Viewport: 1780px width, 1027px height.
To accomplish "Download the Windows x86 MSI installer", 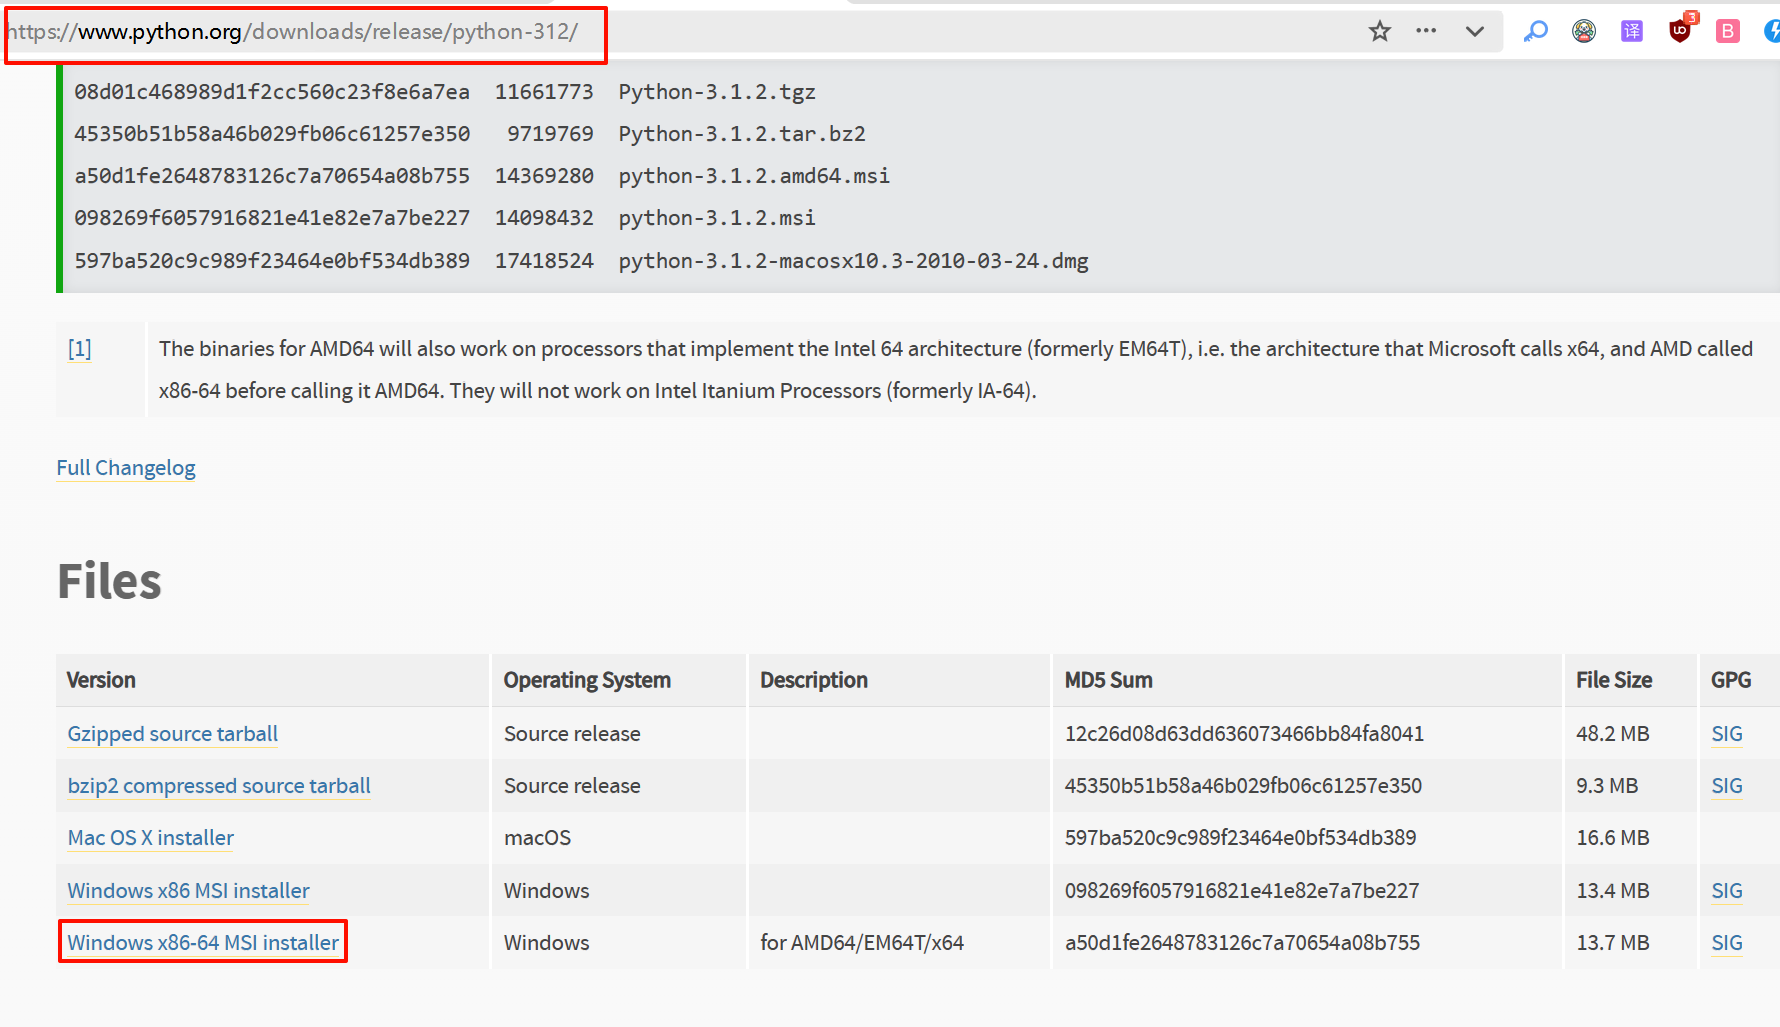I will pos(188,891).
